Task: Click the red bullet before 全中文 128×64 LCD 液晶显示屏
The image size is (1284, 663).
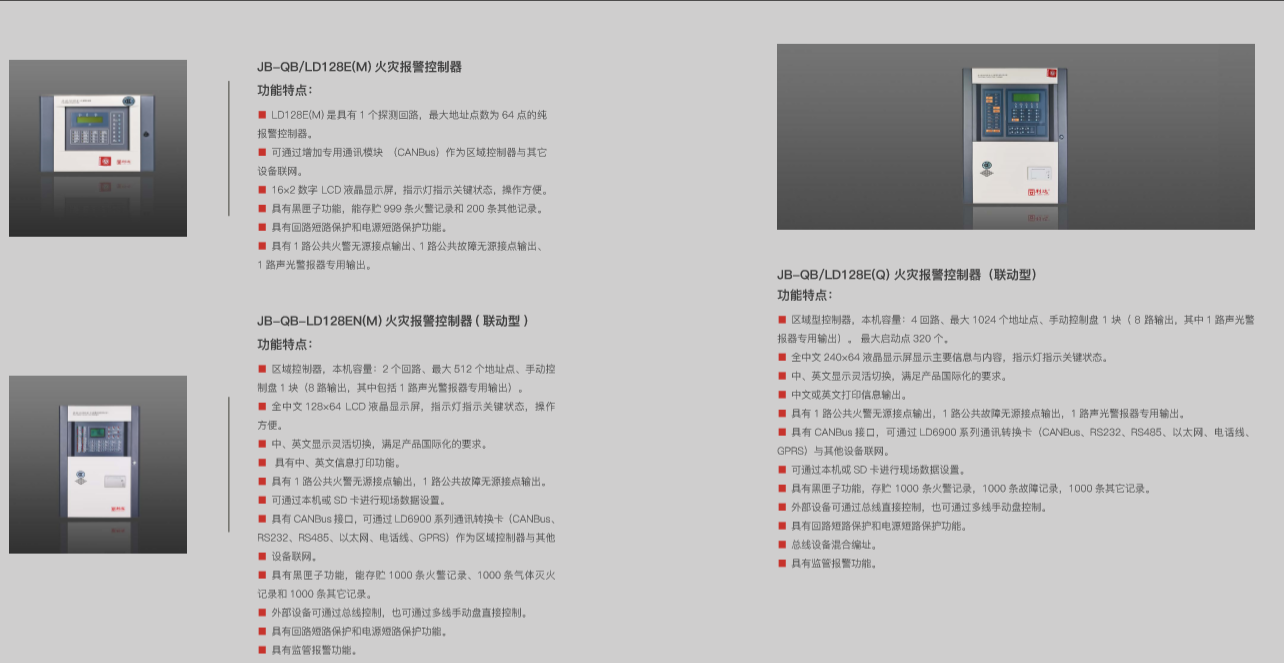Action: click(262, 407)
